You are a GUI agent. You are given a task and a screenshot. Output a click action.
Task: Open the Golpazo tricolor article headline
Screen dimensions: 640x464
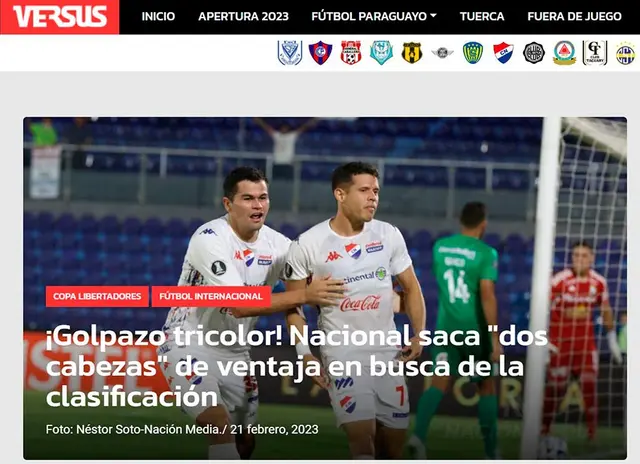296,367
